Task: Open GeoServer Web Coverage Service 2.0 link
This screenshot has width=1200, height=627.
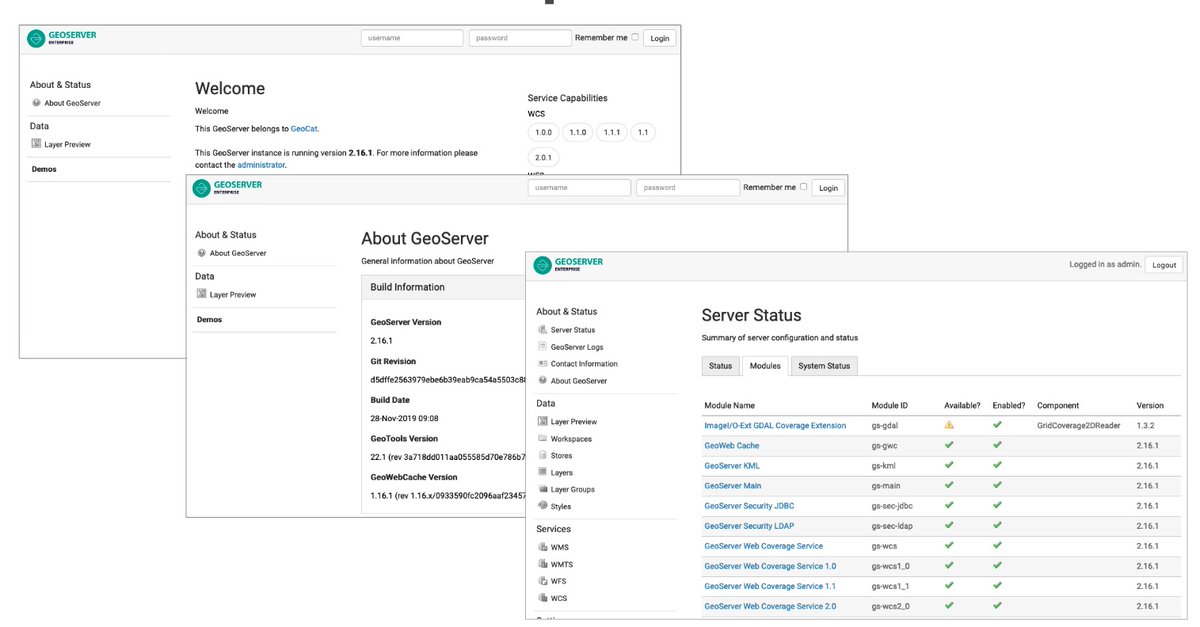Action: (770, 606)
